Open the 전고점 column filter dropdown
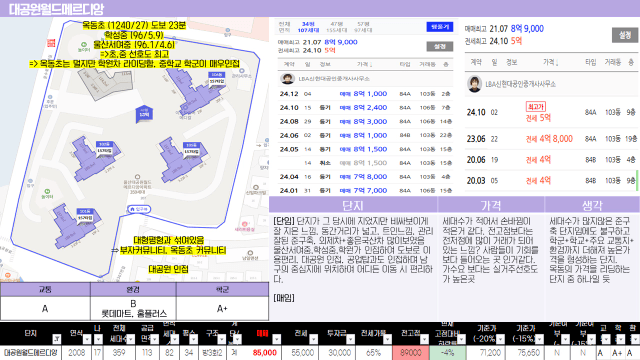Screen dimensions: 640x360 click(x=424, y=339)
